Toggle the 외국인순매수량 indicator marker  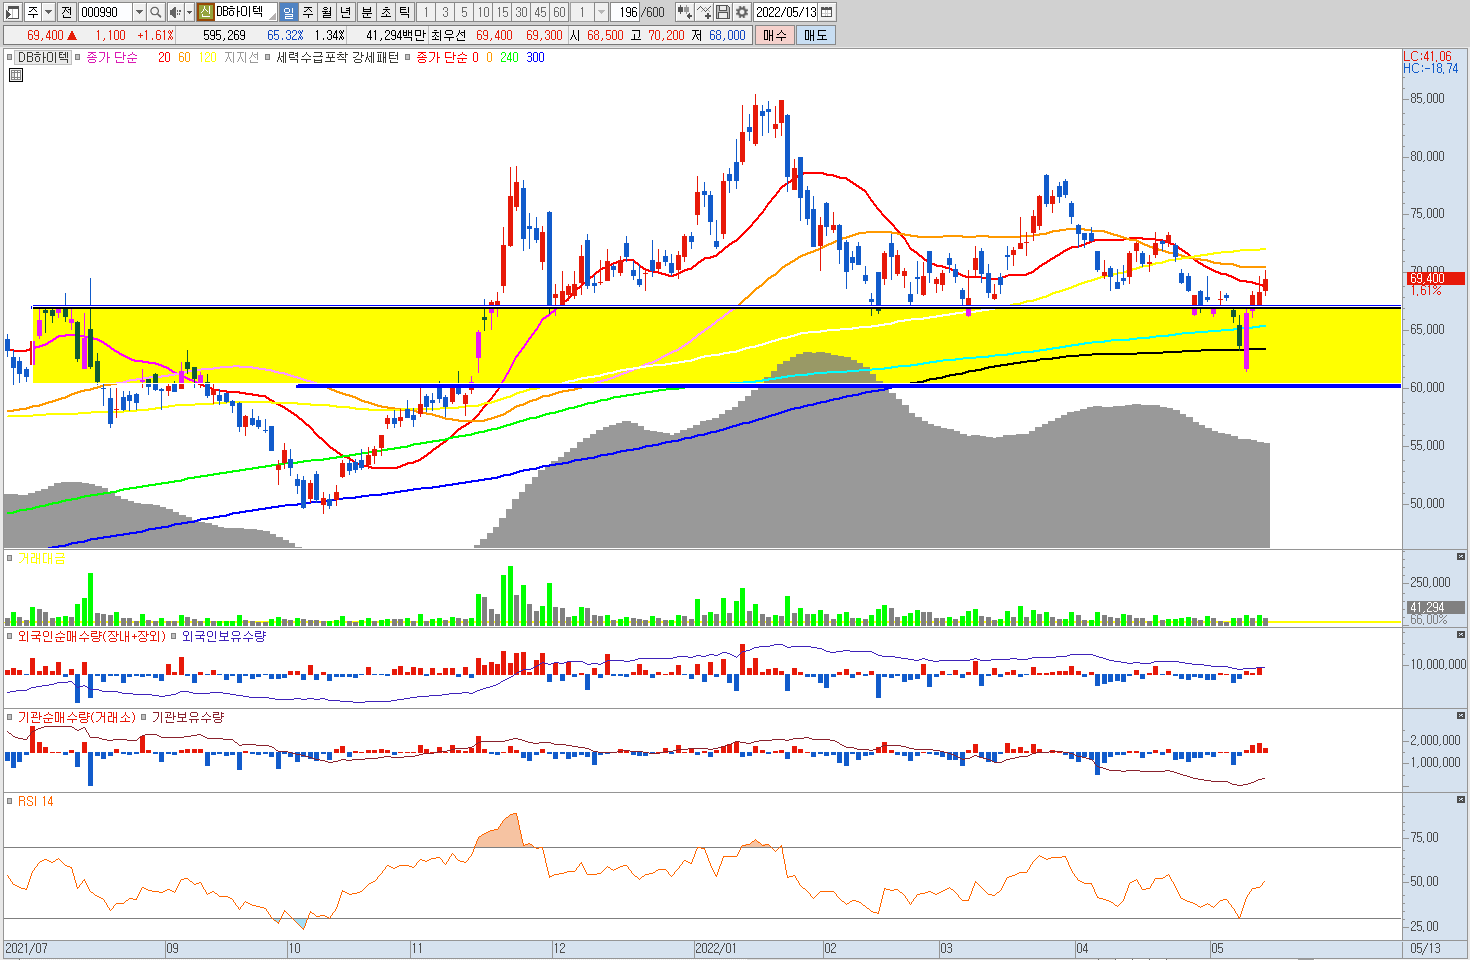[10, 636]
